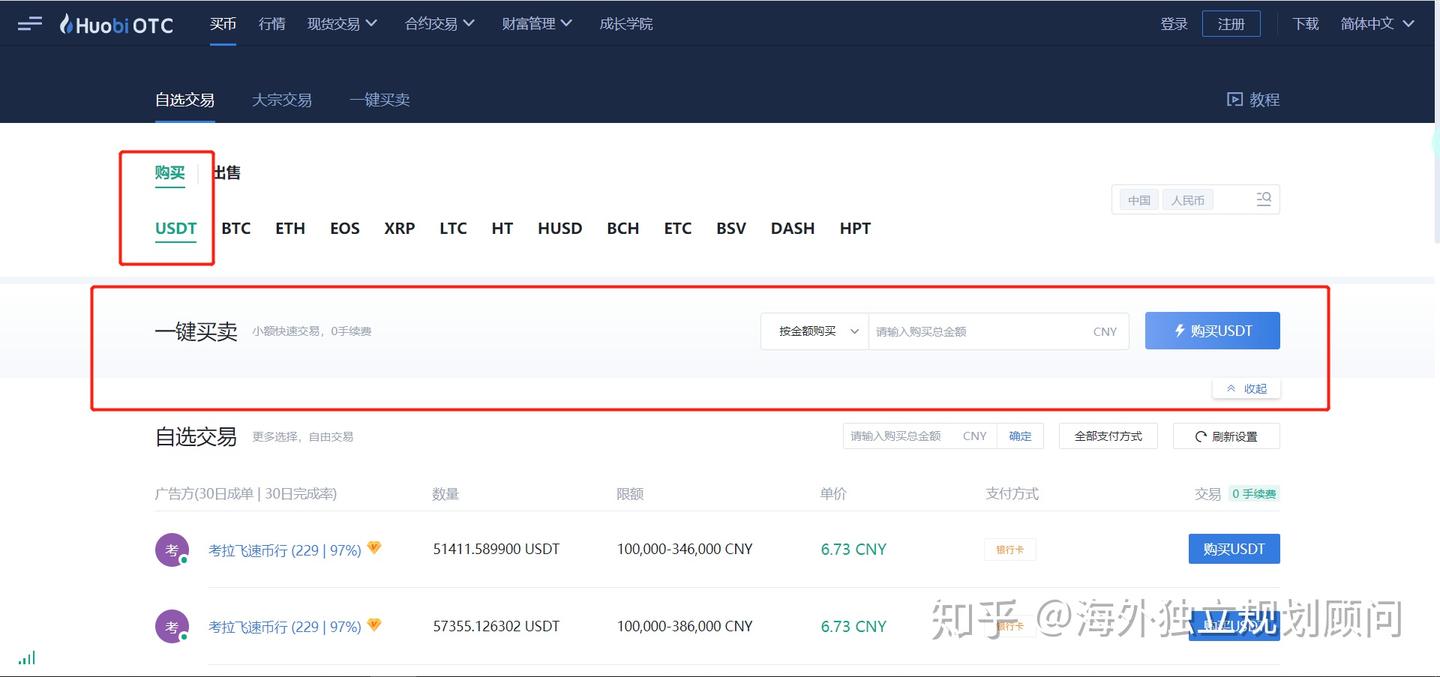Select the 人民币 currency filter

pyautogui.click(x=1188, y=199)
